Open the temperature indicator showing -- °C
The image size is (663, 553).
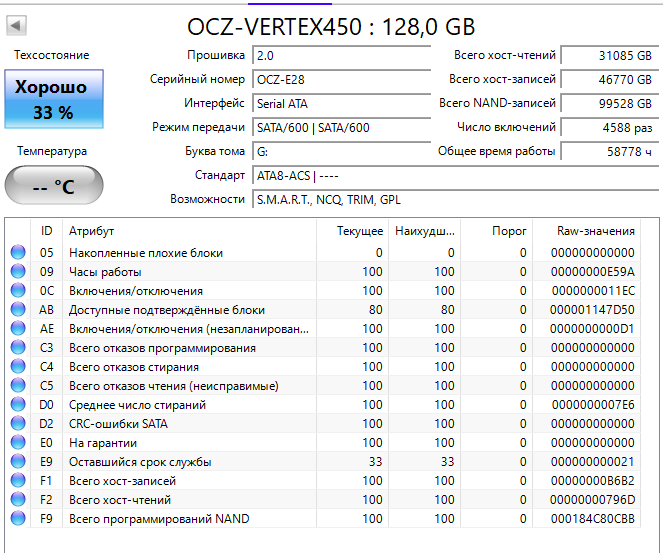[54, 185]
